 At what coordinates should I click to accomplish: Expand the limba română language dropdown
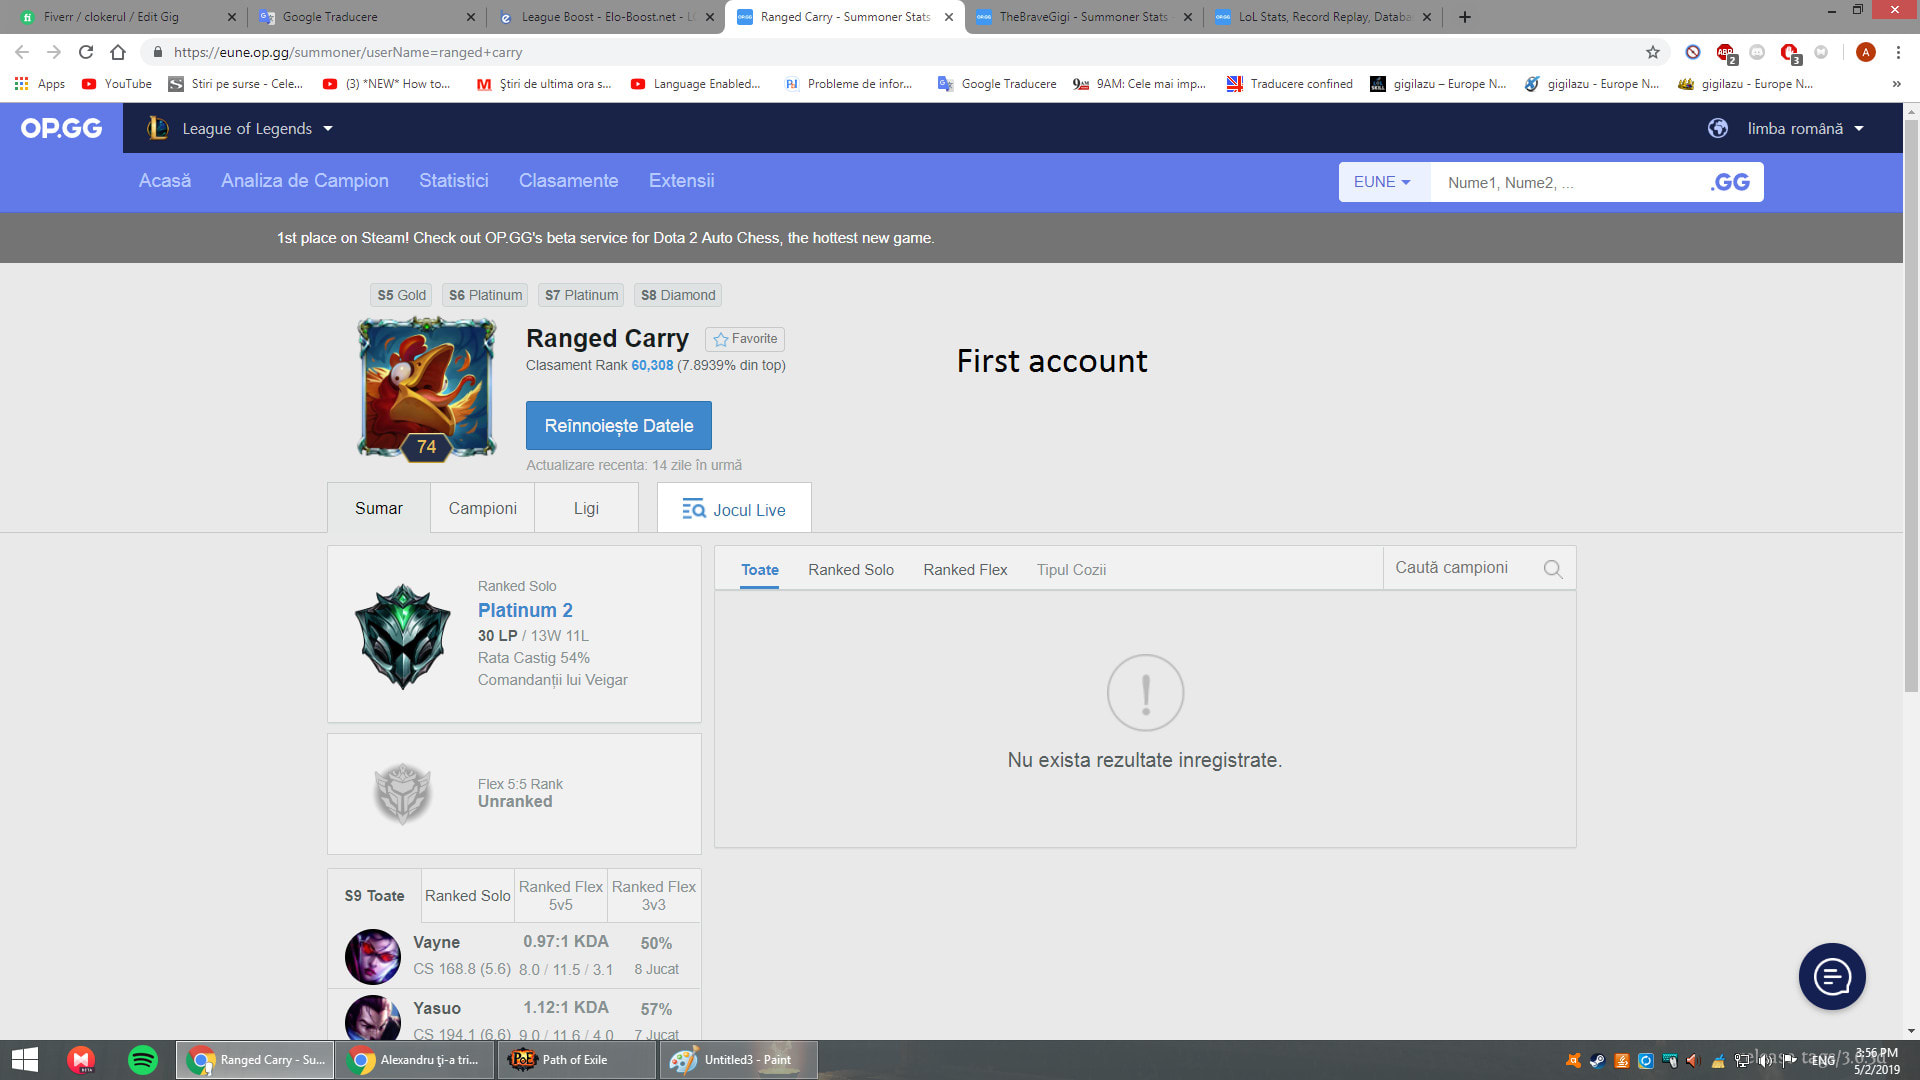click(1806, 128)
